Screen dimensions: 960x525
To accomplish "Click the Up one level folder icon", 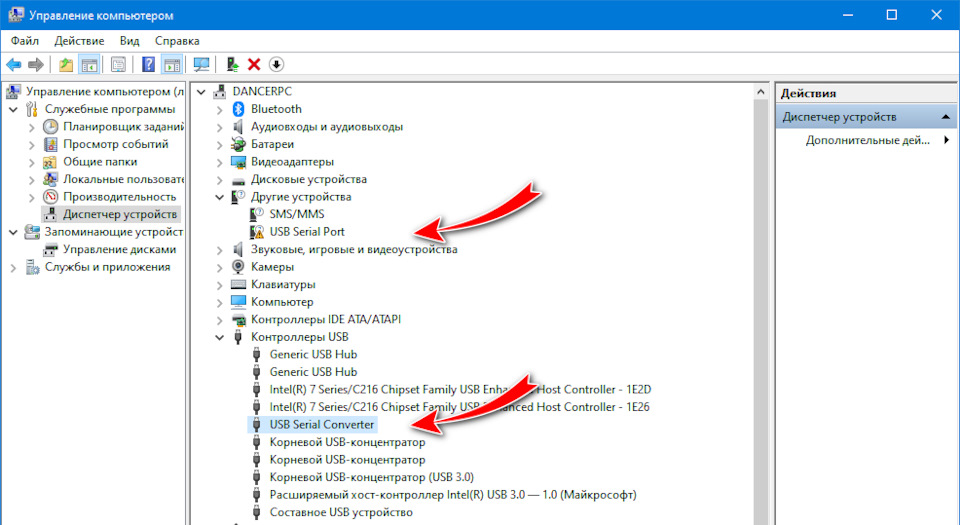I will point(66,64).
